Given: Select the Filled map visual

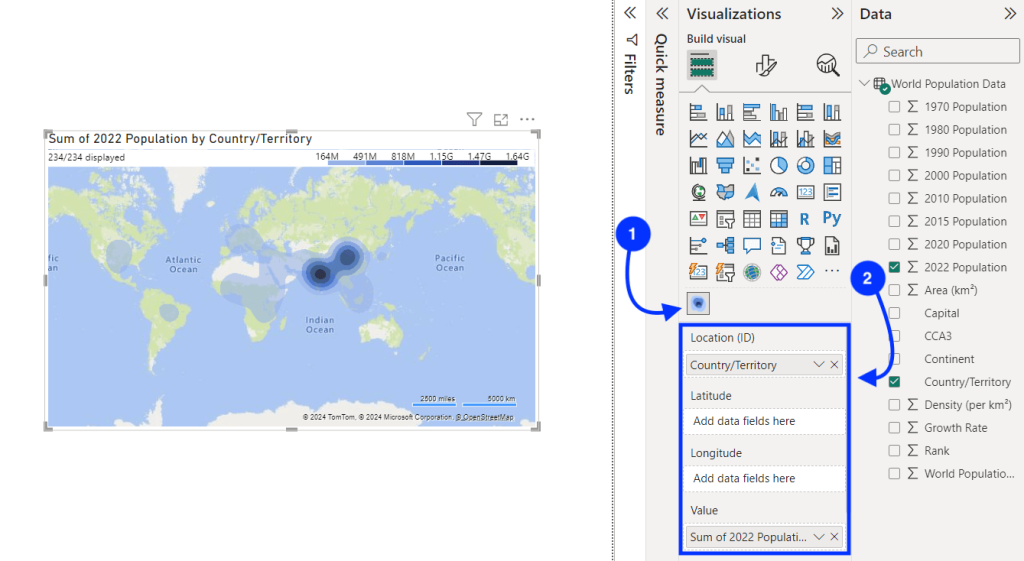Looking at the screenshot, I should pyautogui.click(x=725, y=192).
